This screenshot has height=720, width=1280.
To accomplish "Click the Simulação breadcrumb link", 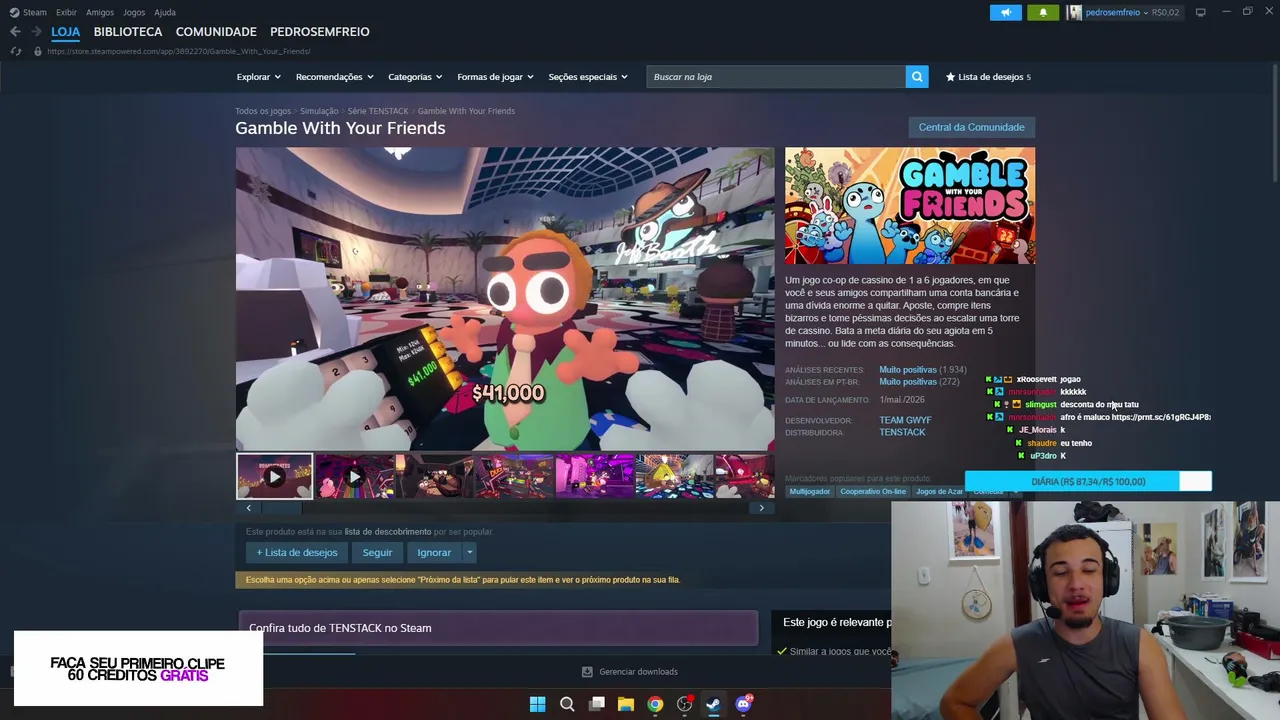I will 319,111.
